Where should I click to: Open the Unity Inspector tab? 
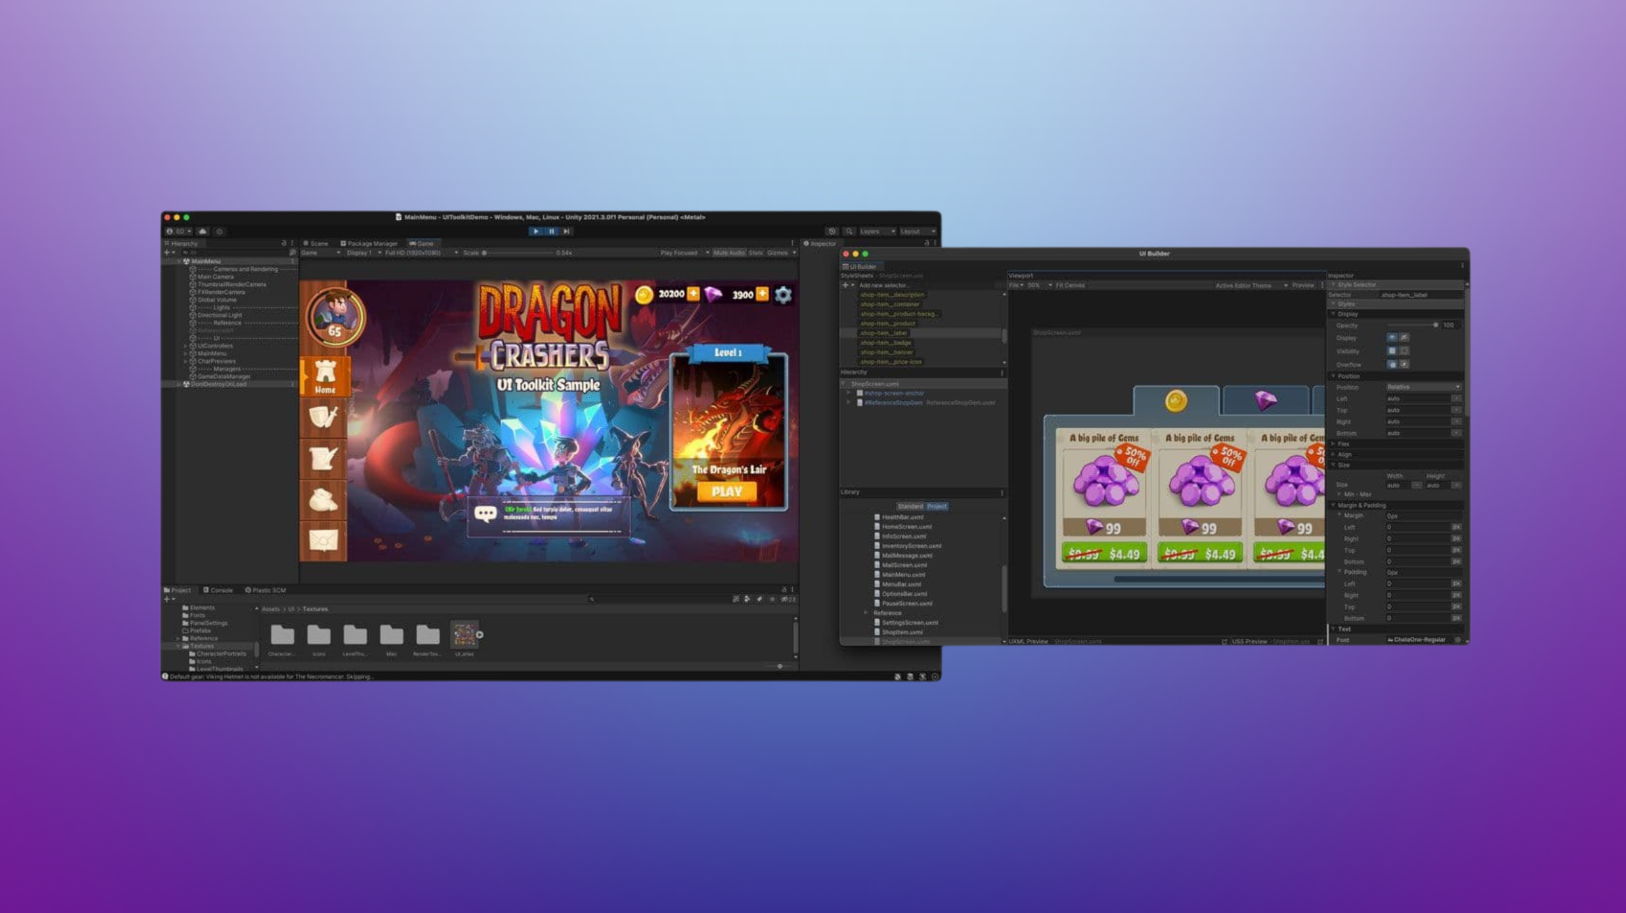tap(821, 243)
